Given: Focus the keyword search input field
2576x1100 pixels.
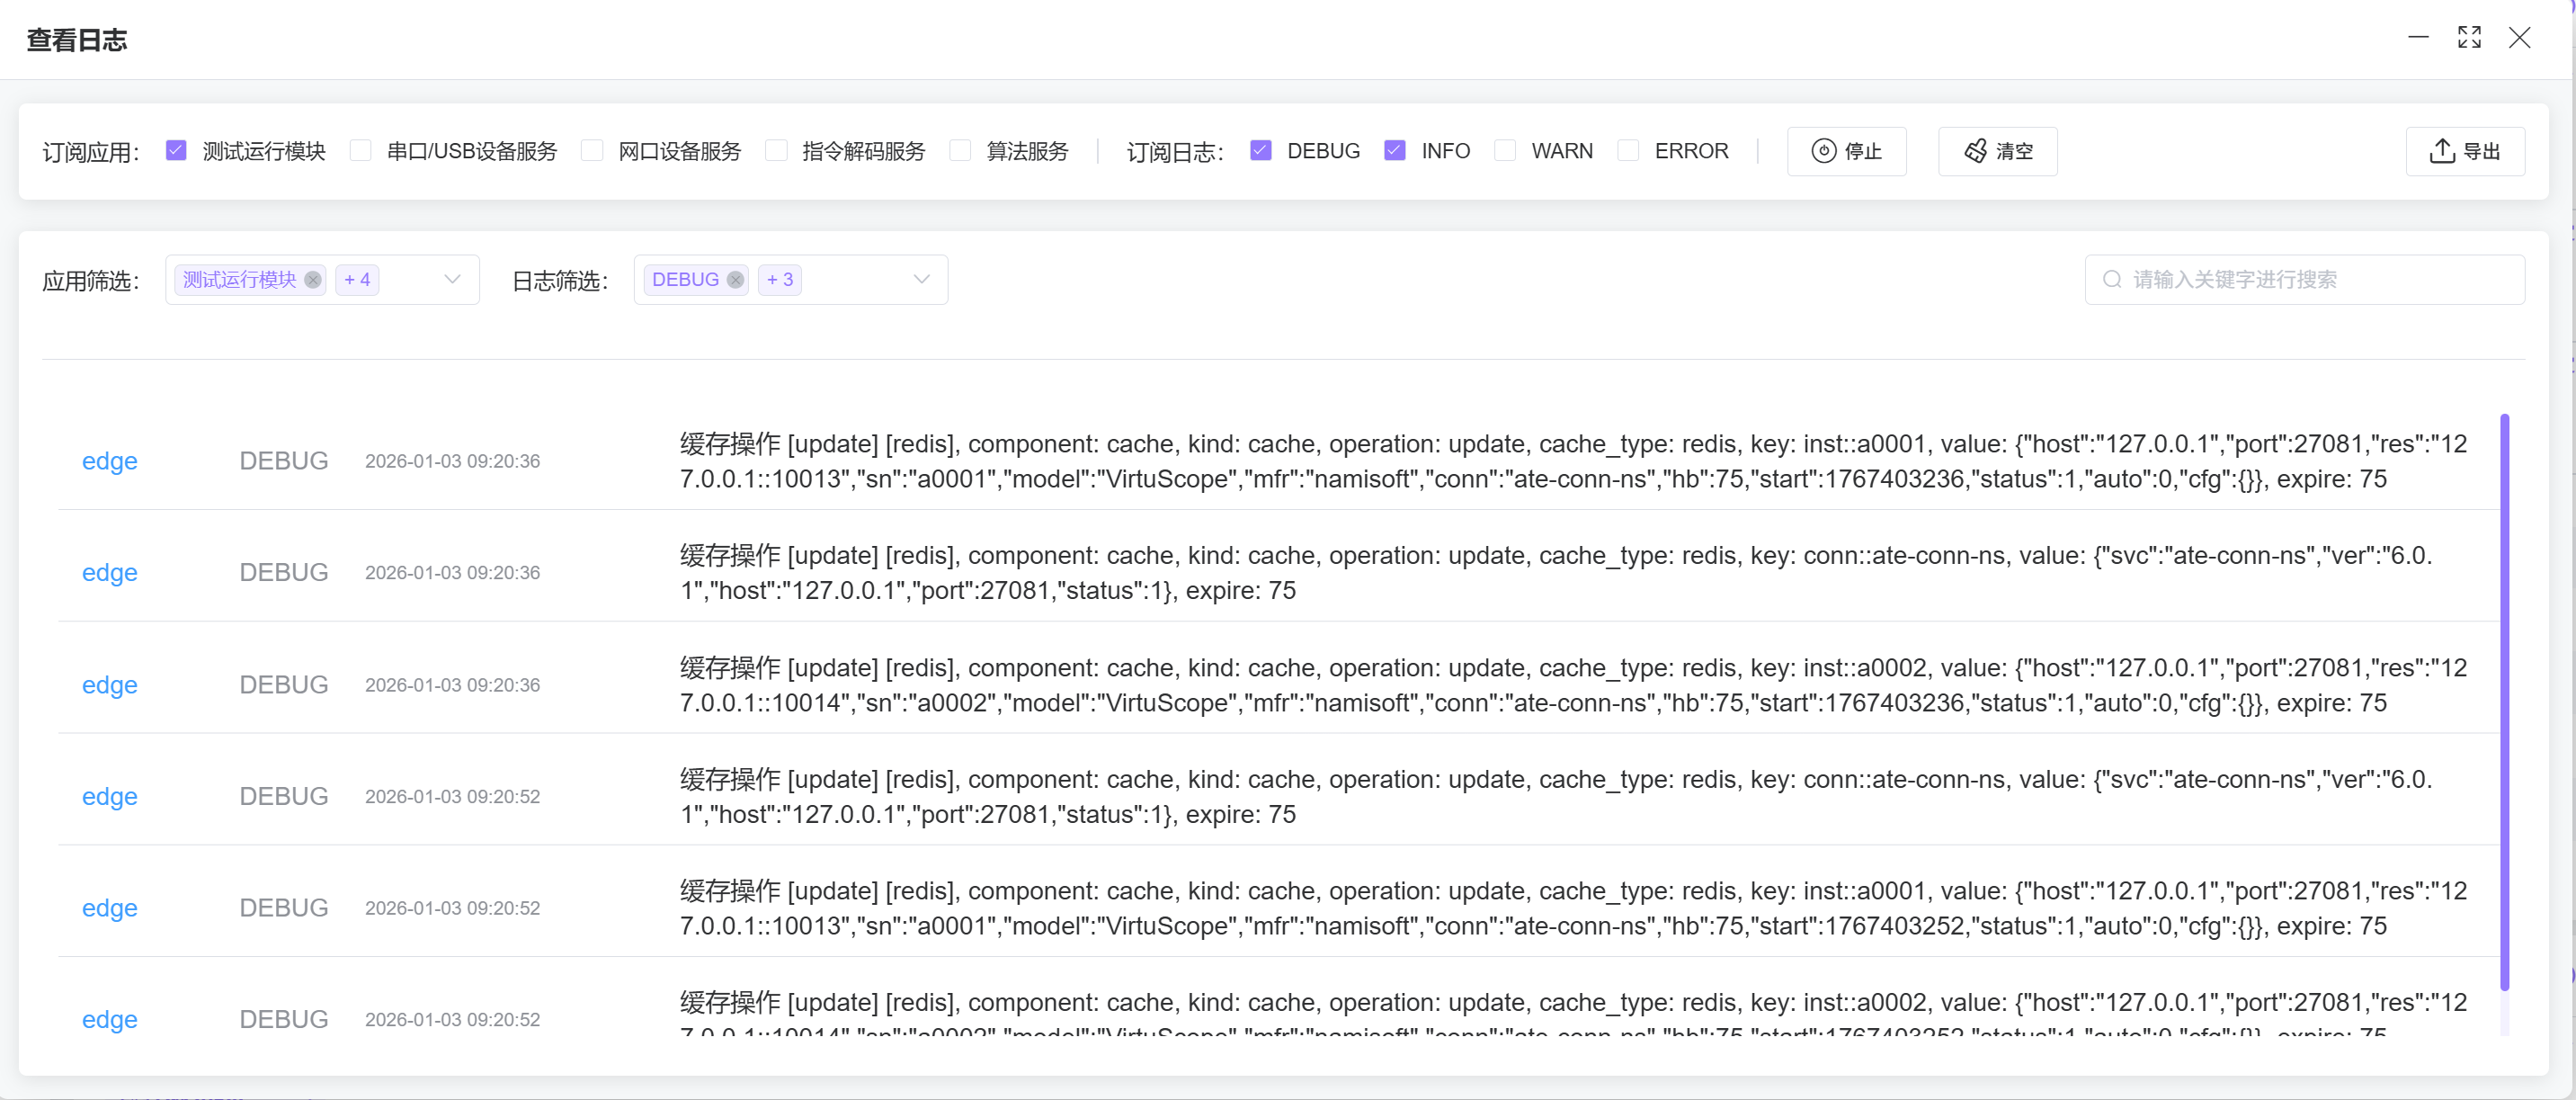Looking at the screenshot, I should (x=2304, y=280).
